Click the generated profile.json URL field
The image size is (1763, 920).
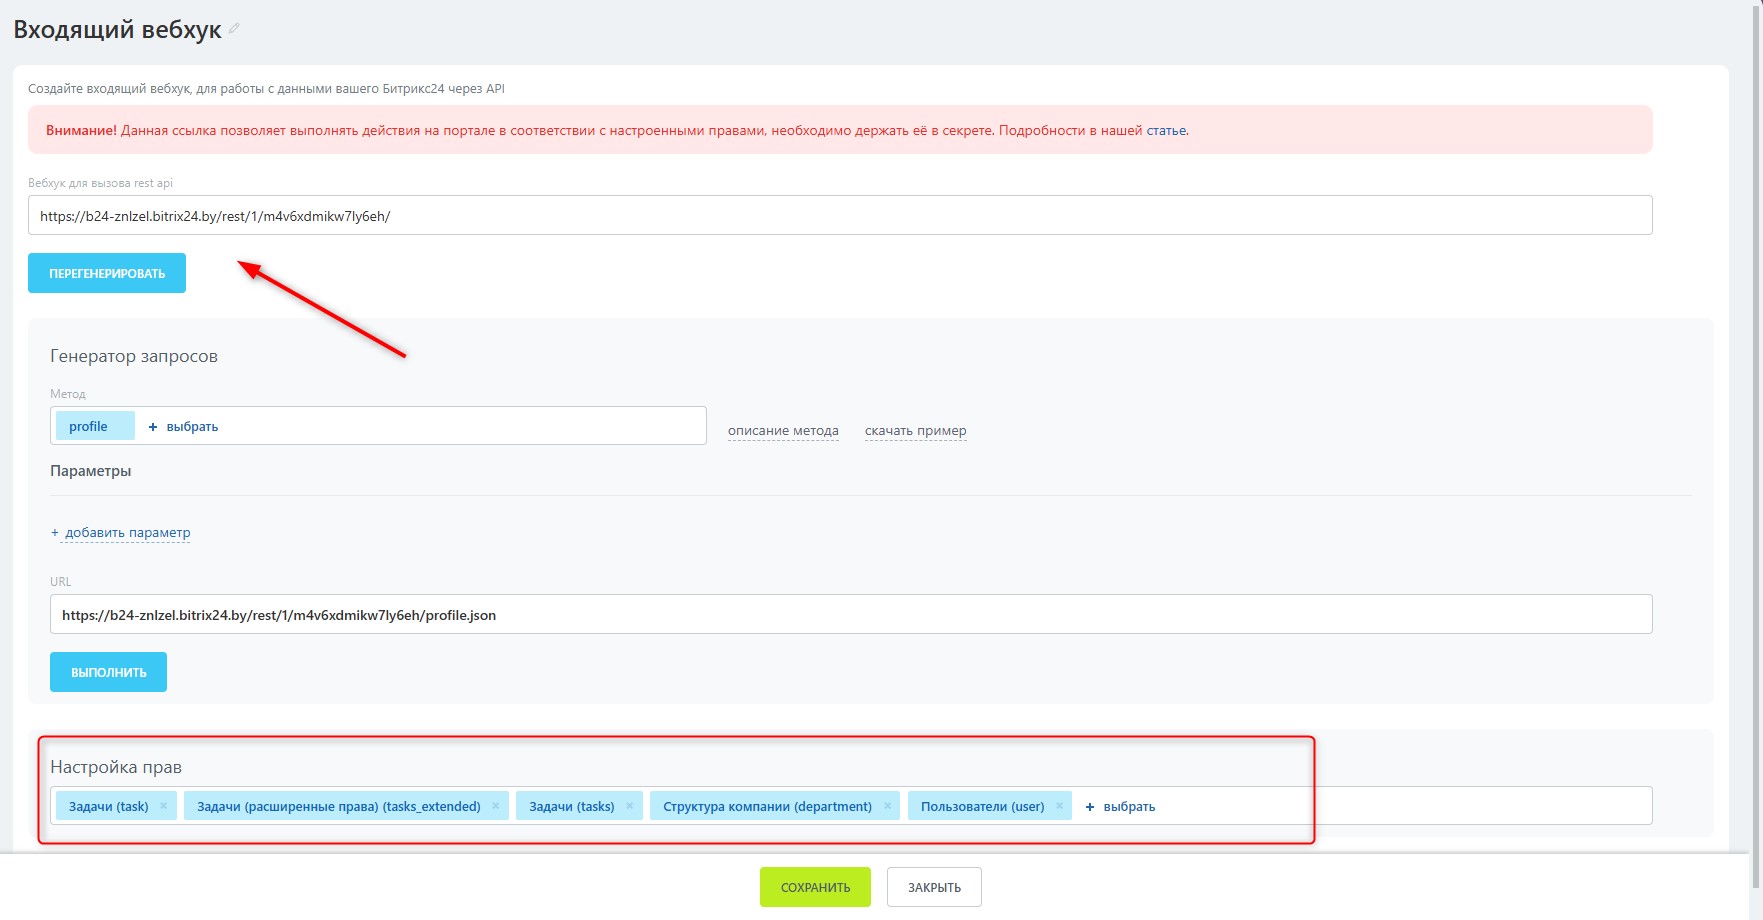point(850,615)
